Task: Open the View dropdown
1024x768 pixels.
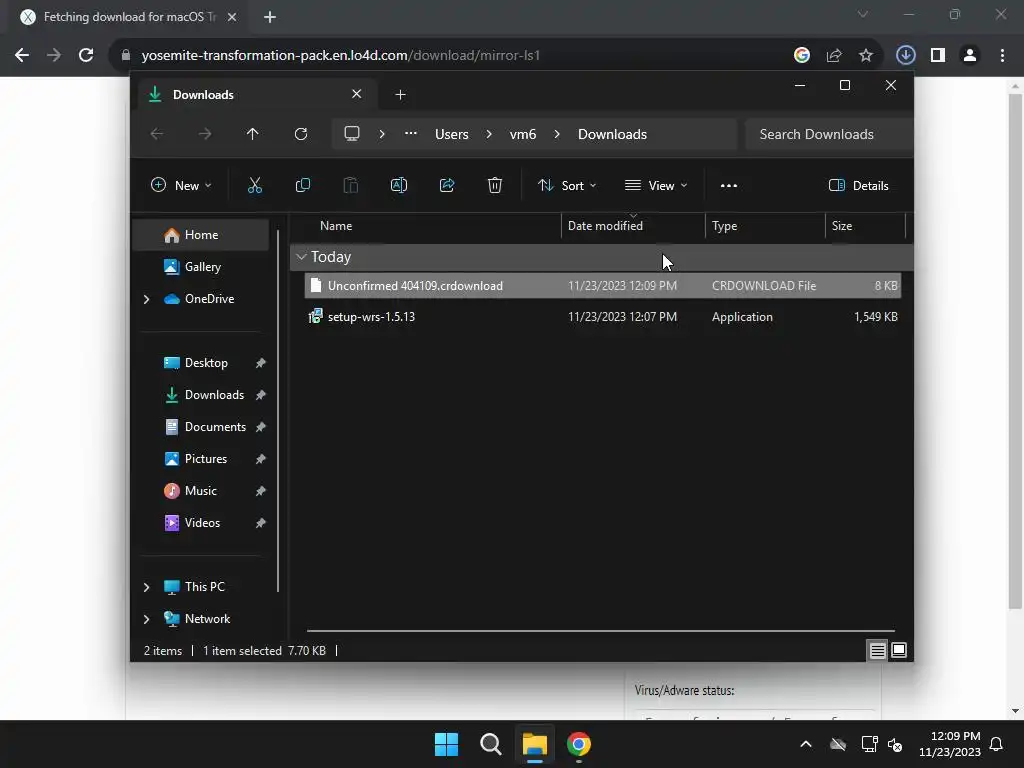Action: click(x=656, y=185)
